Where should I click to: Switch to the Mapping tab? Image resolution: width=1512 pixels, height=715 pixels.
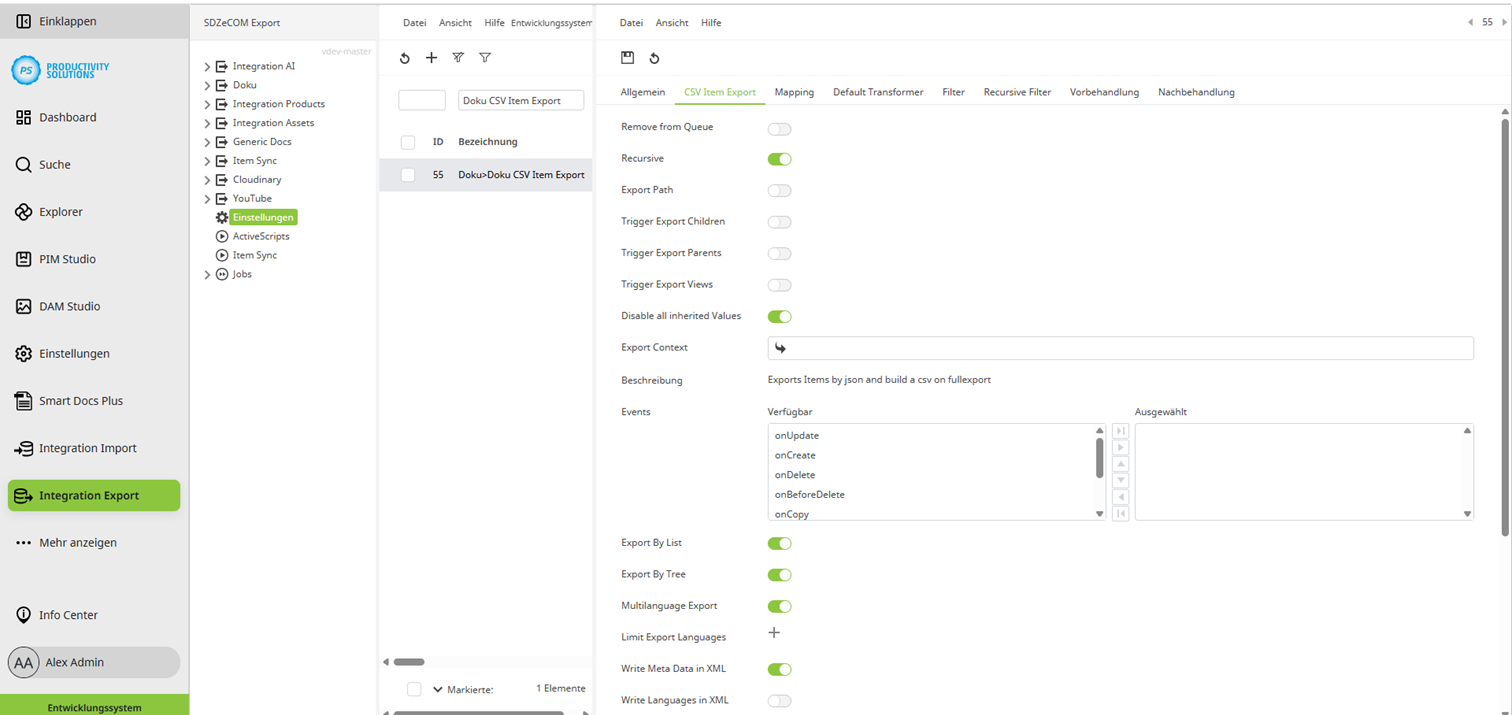[x=793, y=91]
